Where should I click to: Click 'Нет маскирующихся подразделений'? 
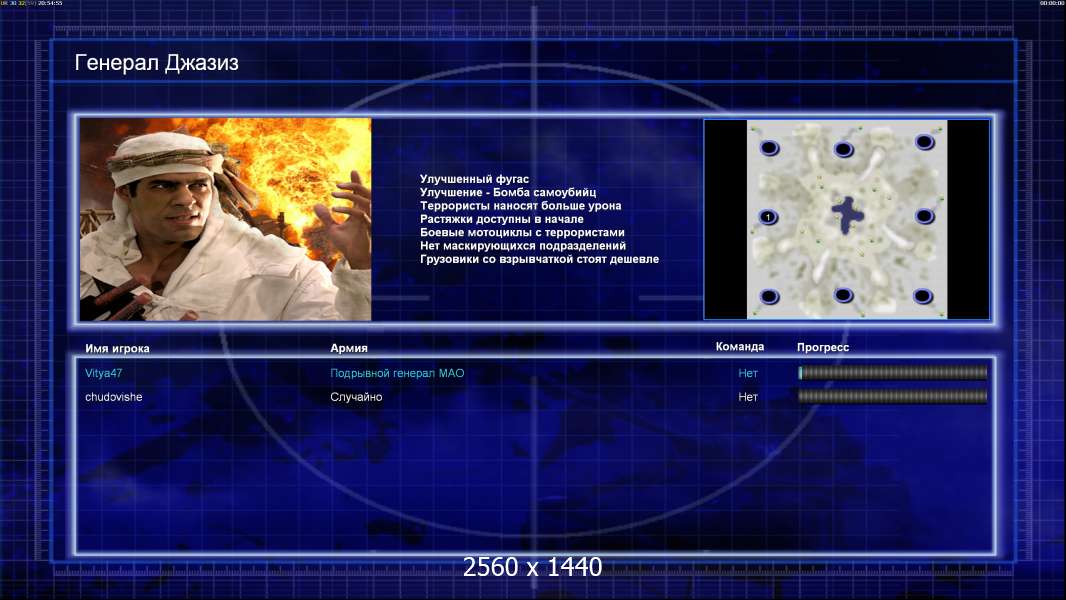523,245
